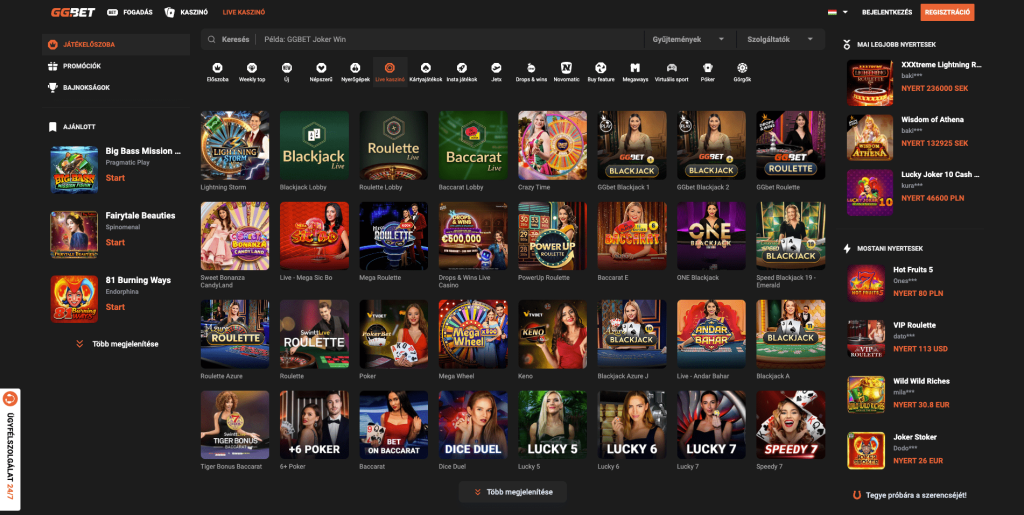Select the Görgők category
This screenshot has width=1024, height=515.
[x=742, y=72]
